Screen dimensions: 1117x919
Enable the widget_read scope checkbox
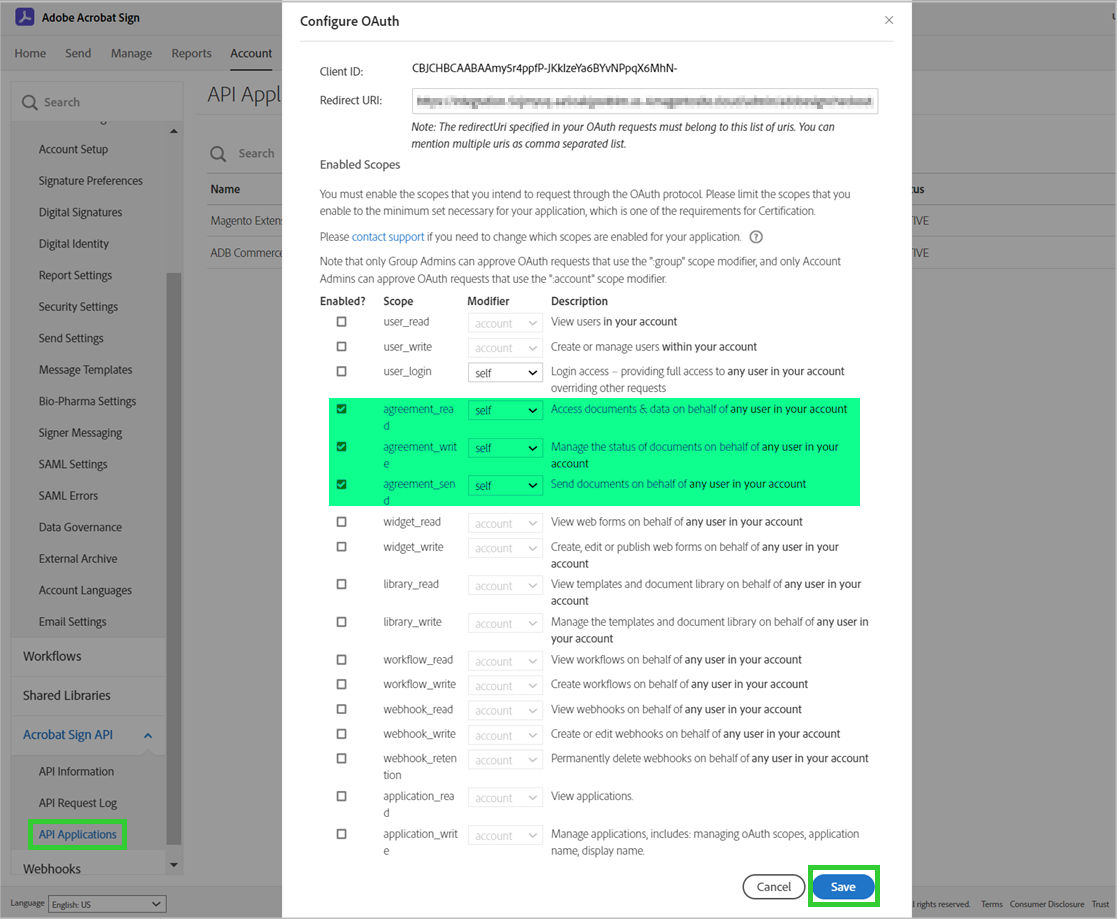tap(341, 522)
